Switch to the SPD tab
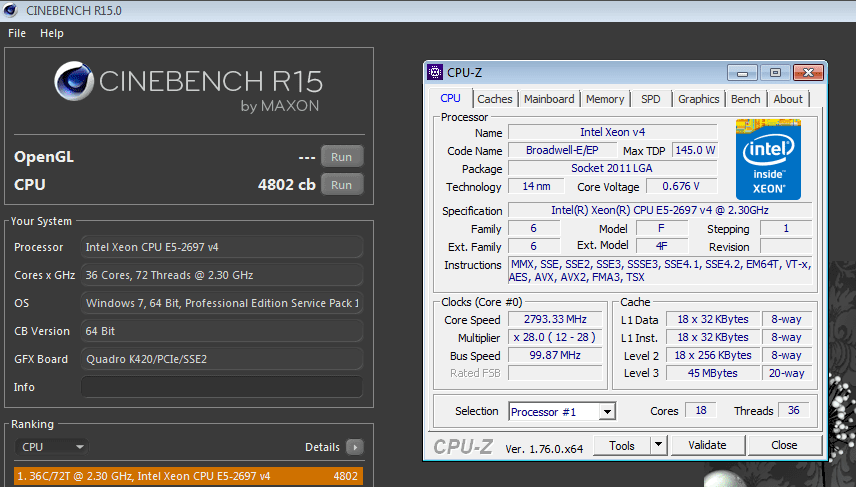The width and height of the screenshot is (856, 487). [x=651, y=99]
